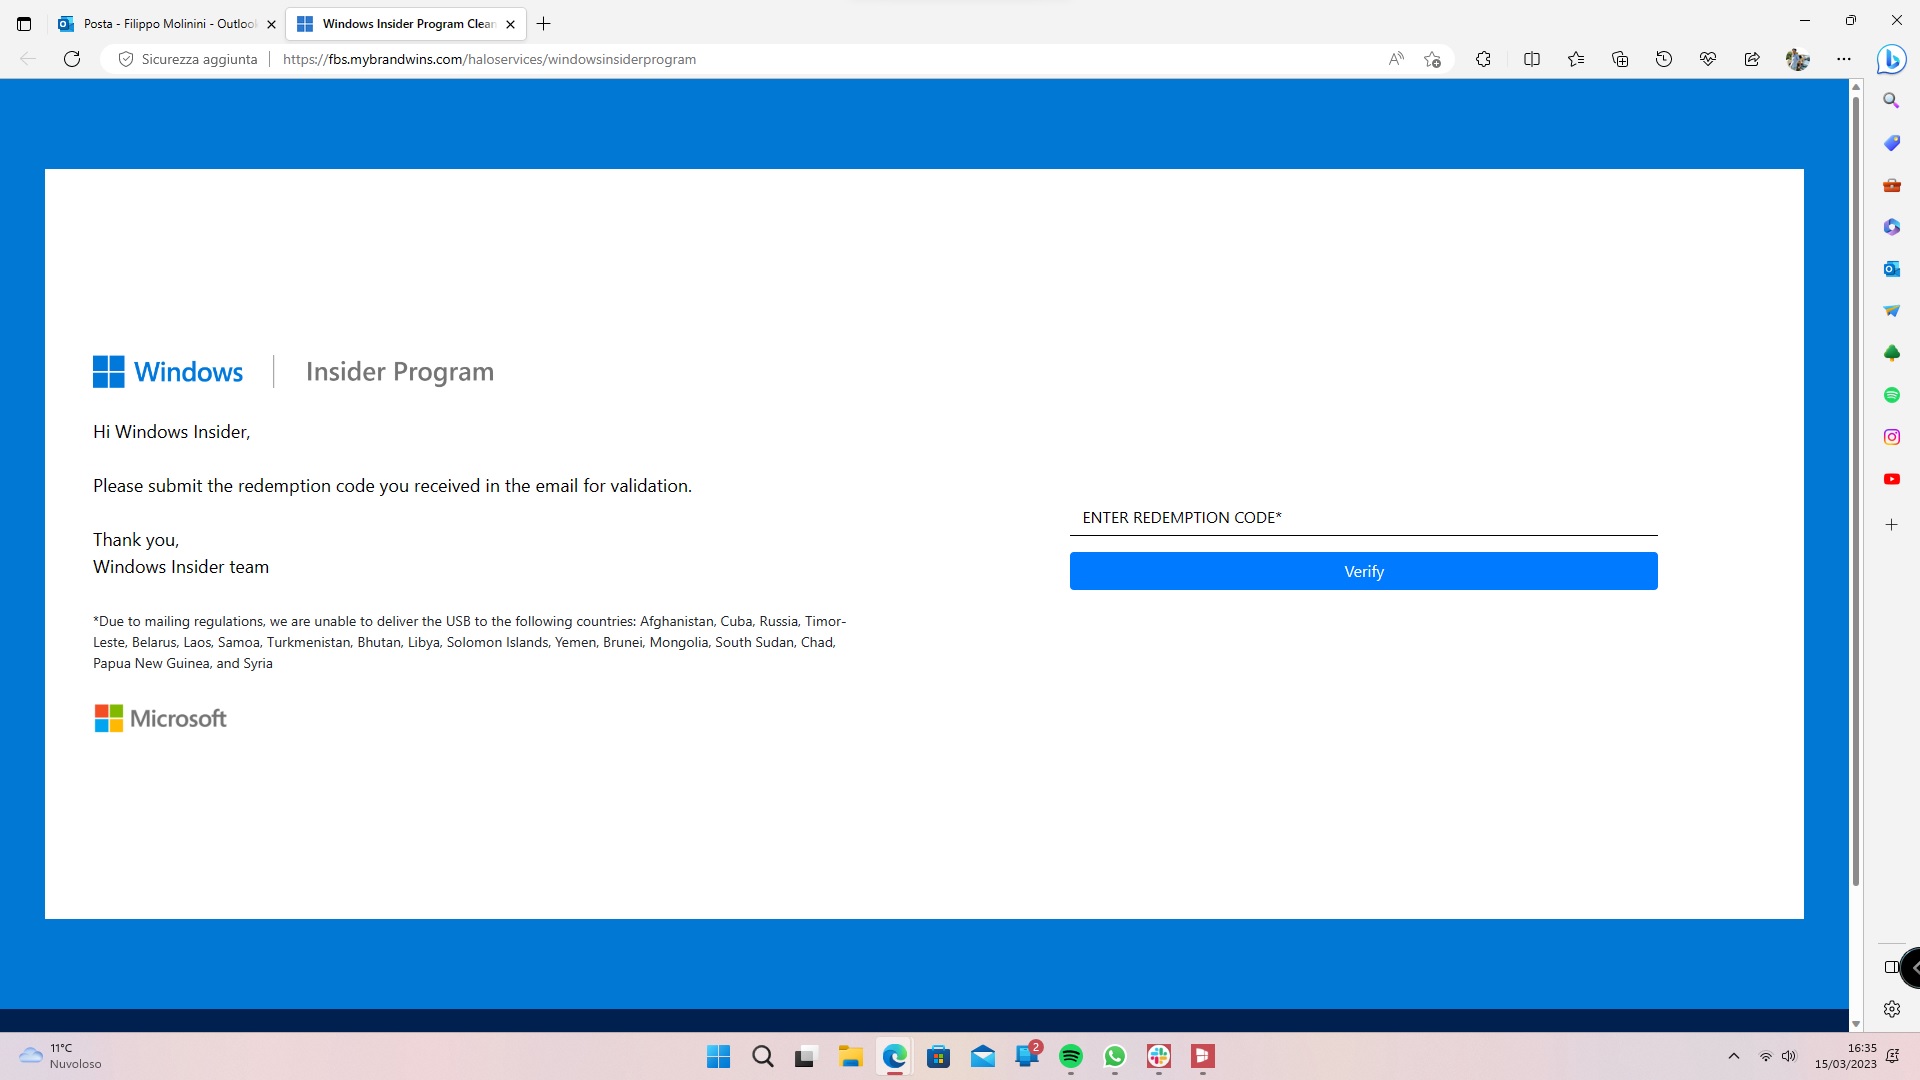The width and height of the screenshot is (1920, 1080).
Task: Click the WhatsApp icon in taskbar
Action: (x=1113, y=1055)
